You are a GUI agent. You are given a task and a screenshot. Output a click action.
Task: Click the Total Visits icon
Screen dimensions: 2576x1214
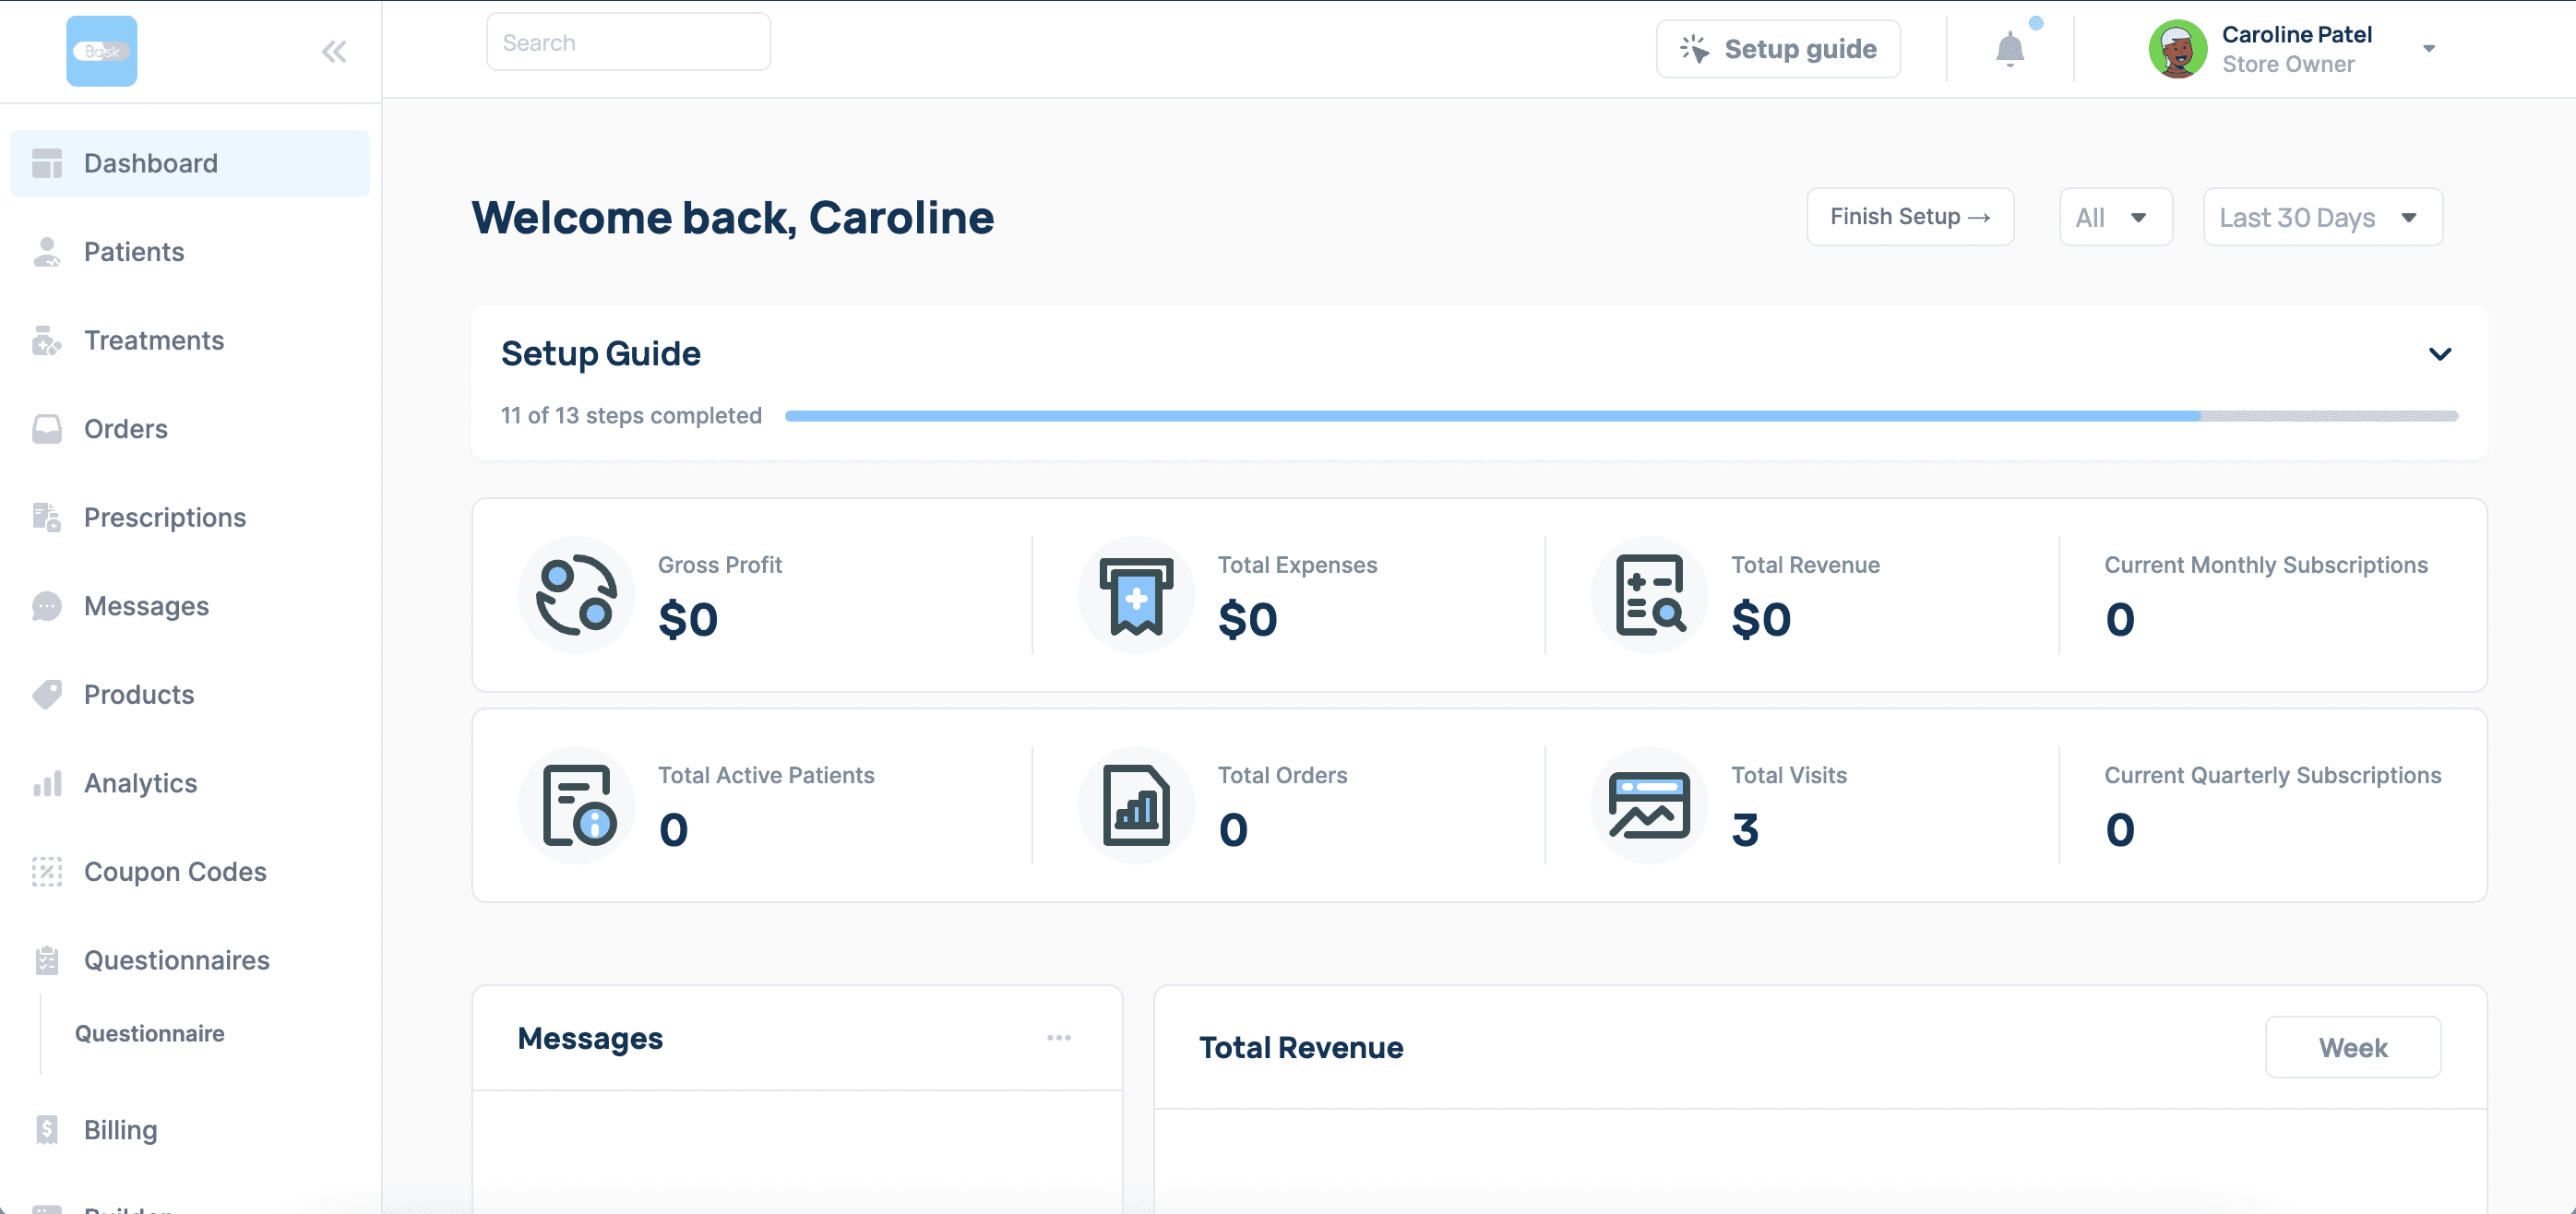[1649, 806]
